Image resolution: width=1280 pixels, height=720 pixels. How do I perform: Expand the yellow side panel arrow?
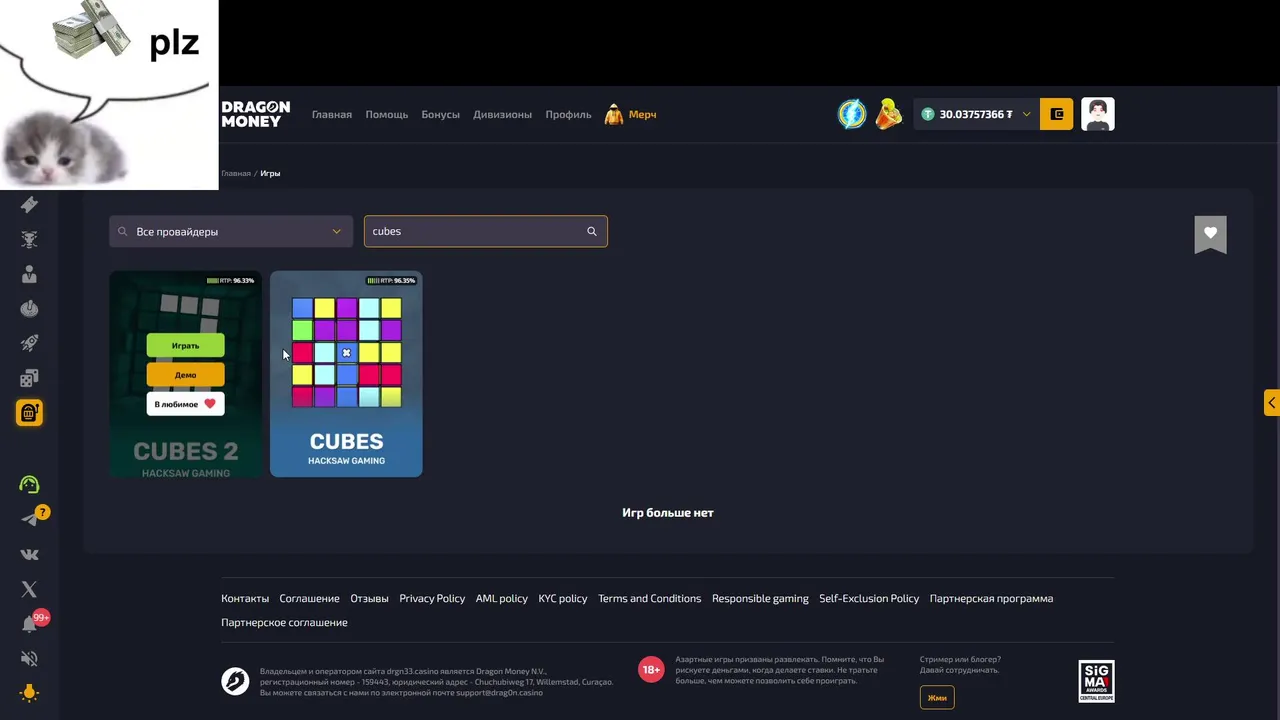pos(1272,402)
